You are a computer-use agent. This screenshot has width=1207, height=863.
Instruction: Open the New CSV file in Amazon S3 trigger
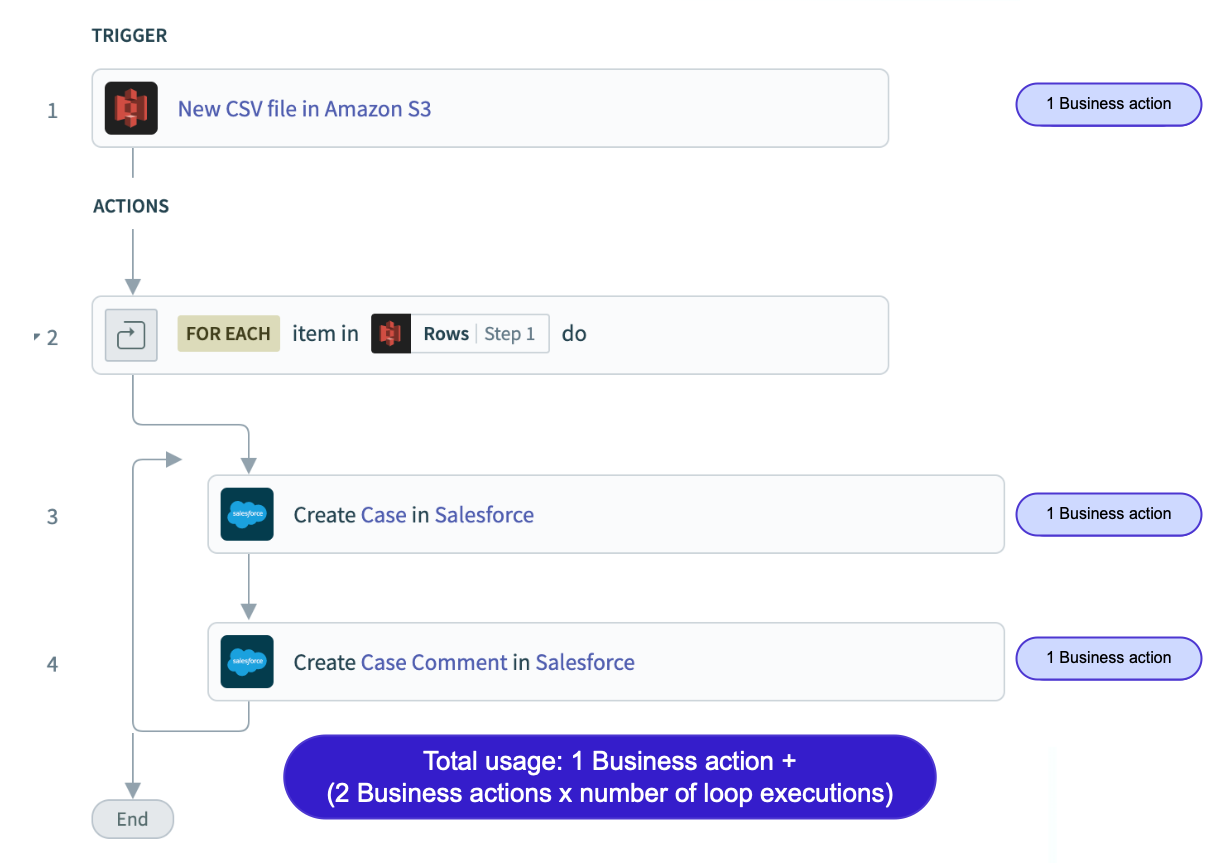pyautogui.click(x=304, y=108)
